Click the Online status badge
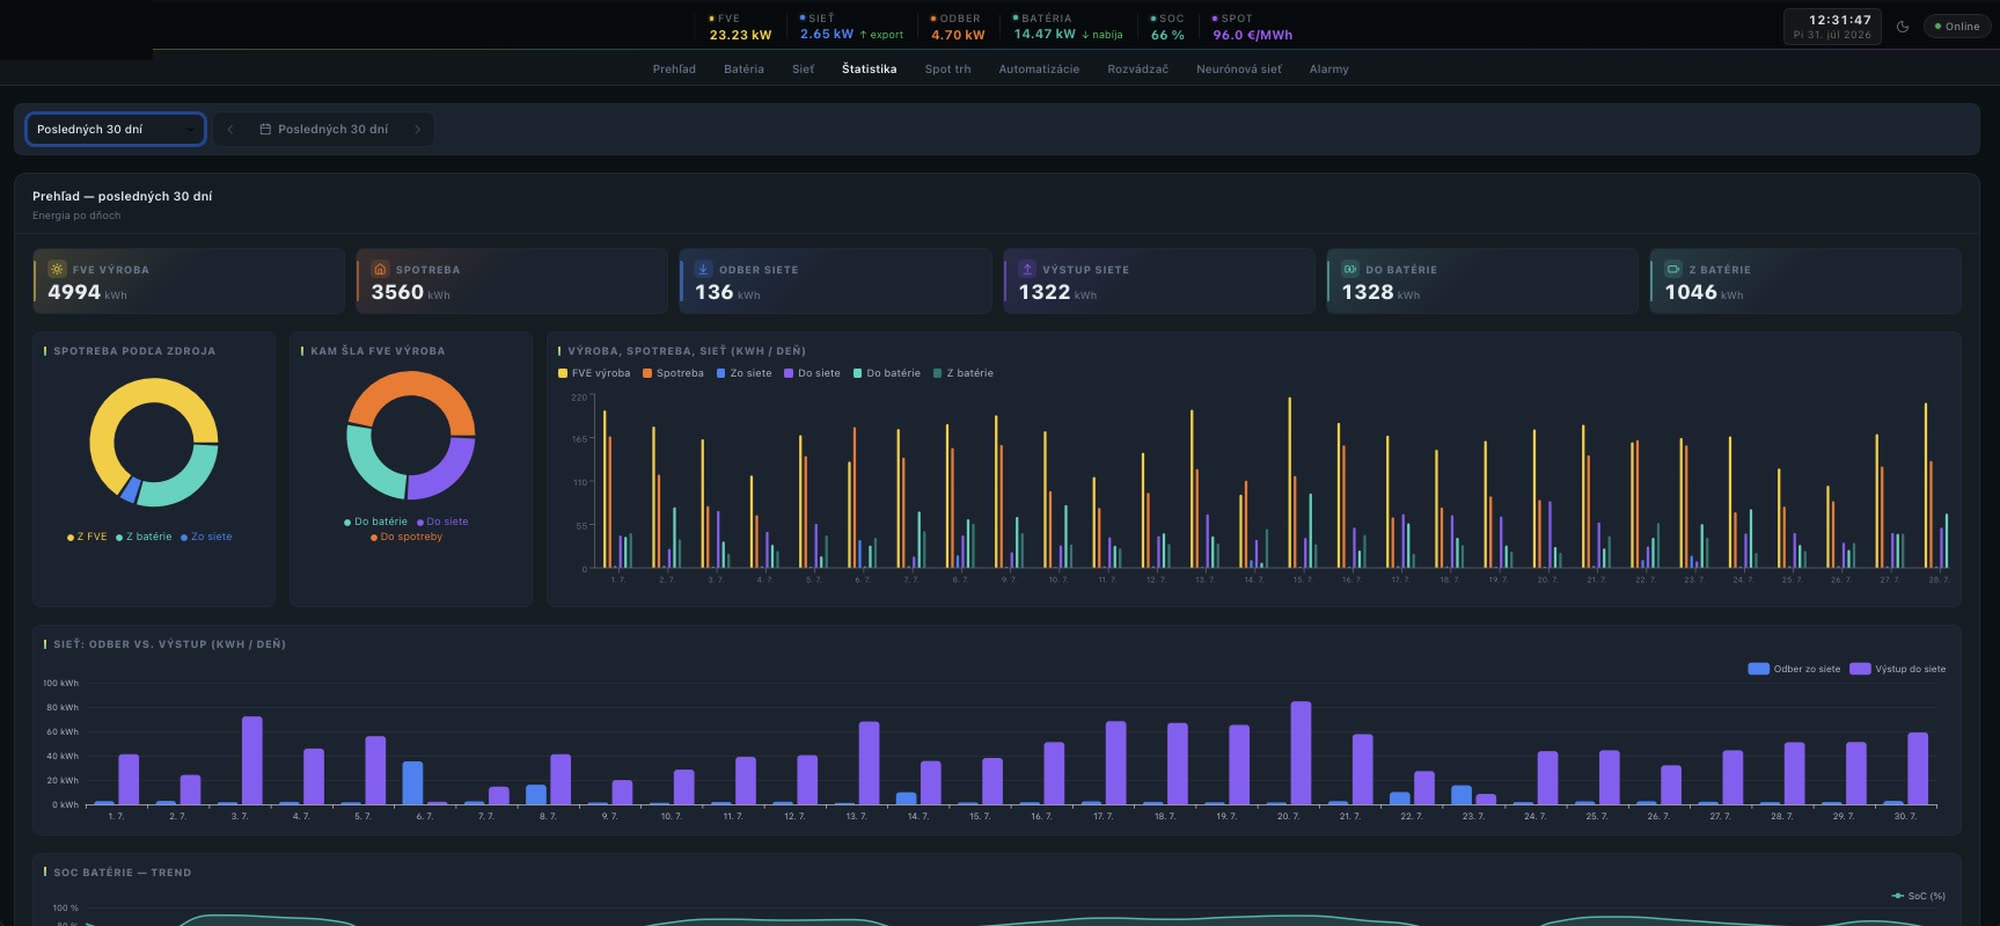This screenshot has width=2000, height=926. click(1957, 27)
